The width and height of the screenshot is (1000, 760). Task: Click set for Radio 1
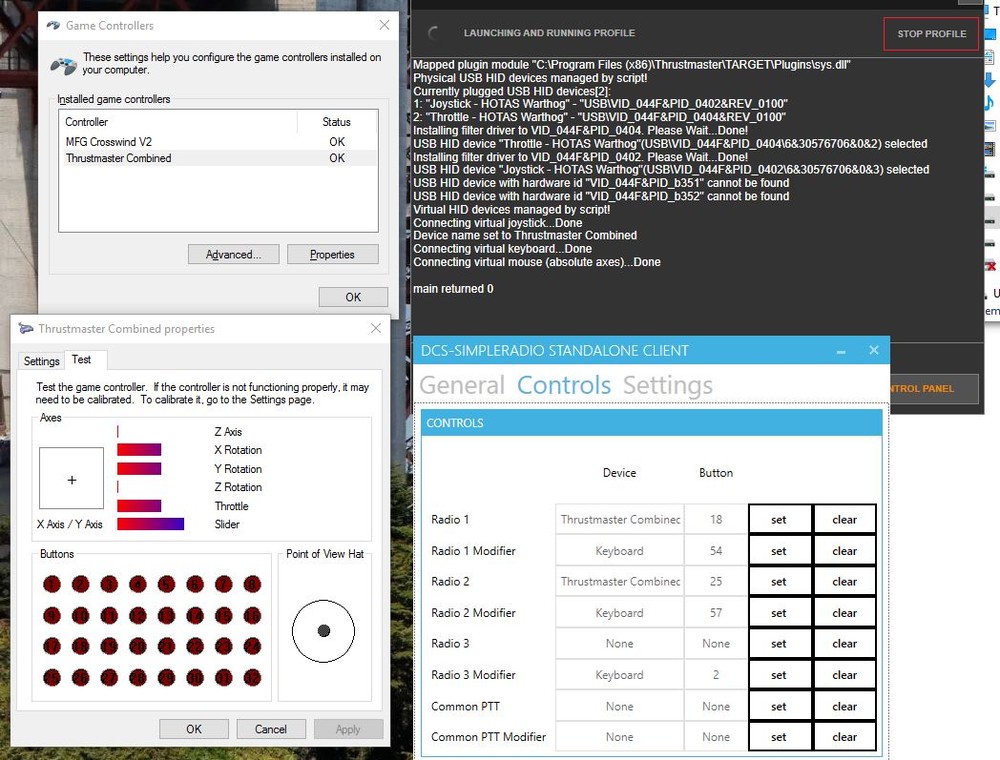779,520
